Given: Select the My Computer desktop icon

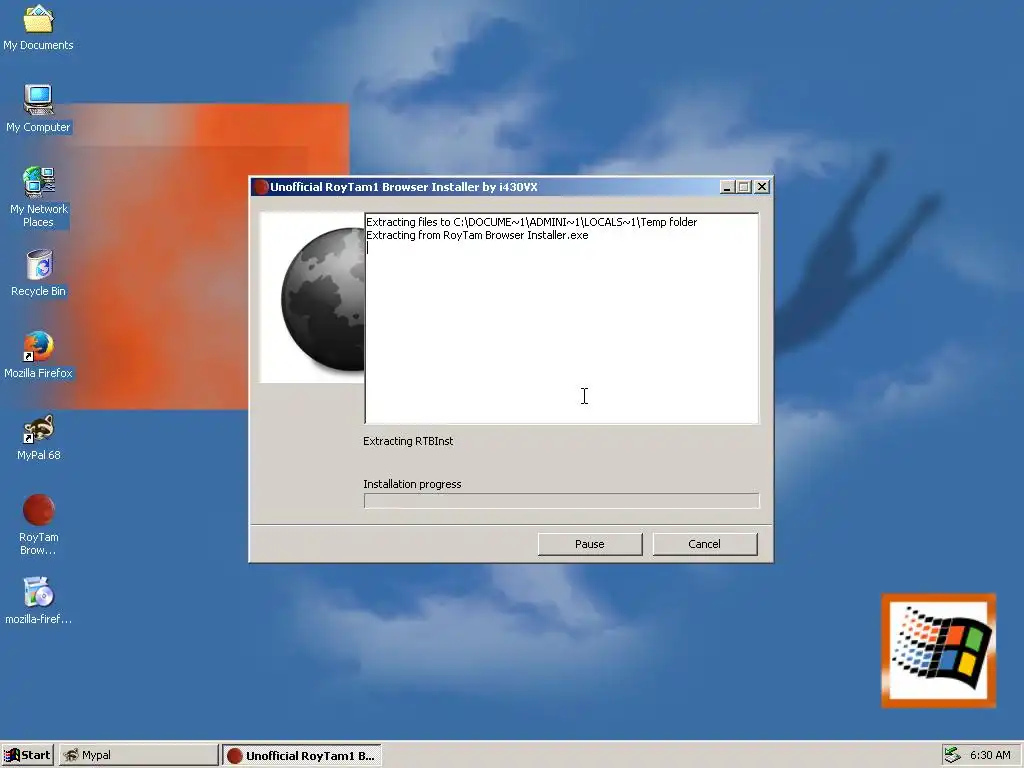Looking at the screenshot, I should click(38, 108).
